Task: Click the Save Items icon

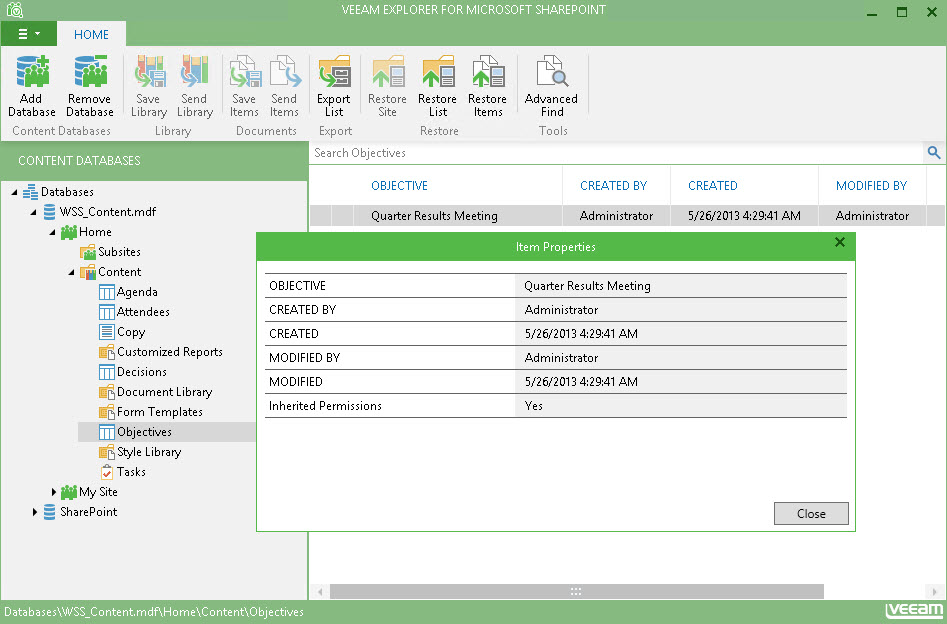Action: (245, 71)
